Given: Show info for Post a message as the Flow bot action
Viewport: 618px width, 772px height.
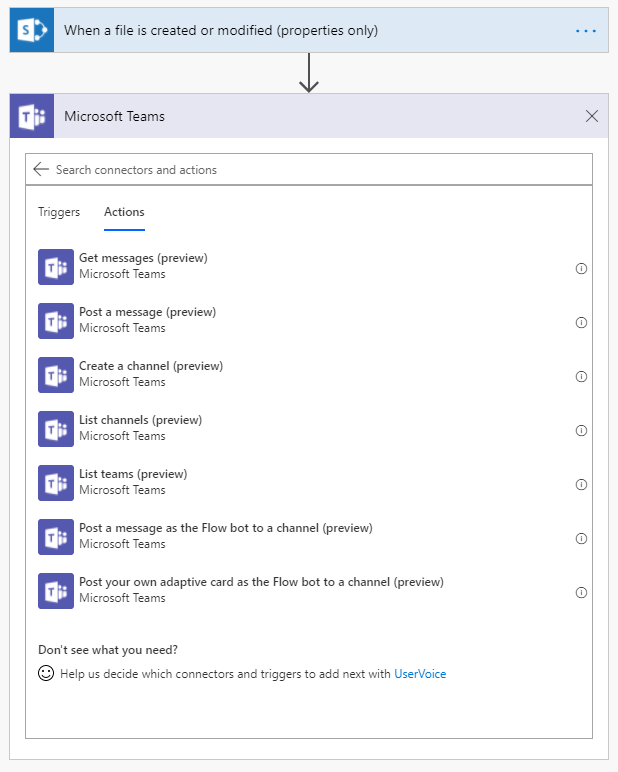Looking at the screenshot, I should [x=581, y=539].
